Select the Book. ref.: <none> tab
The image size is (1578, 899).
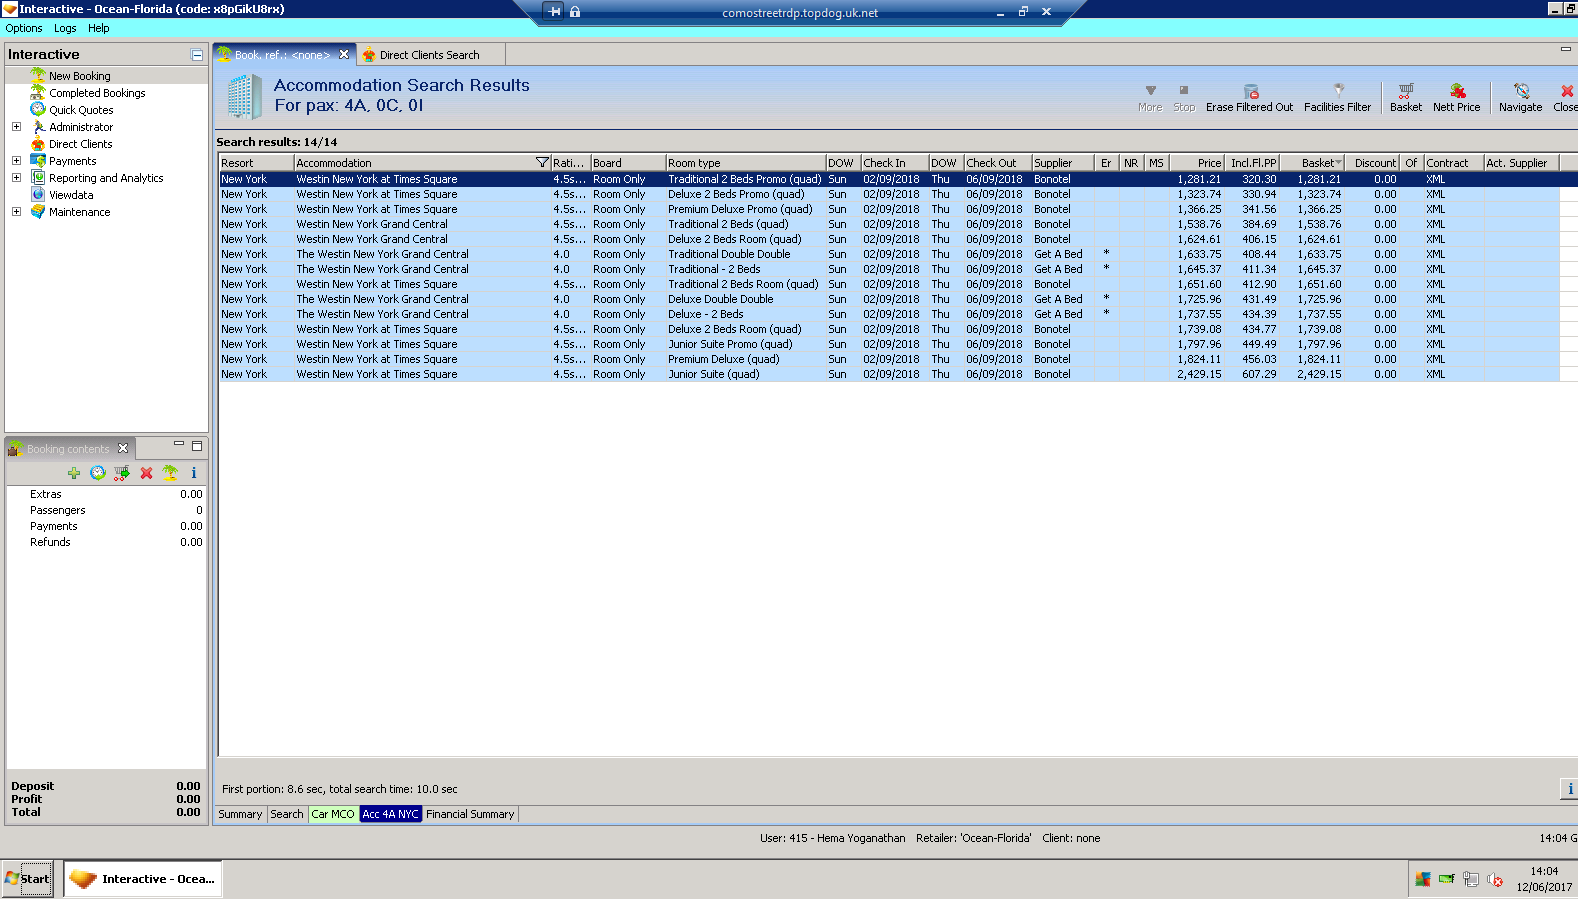click(284, 55)
